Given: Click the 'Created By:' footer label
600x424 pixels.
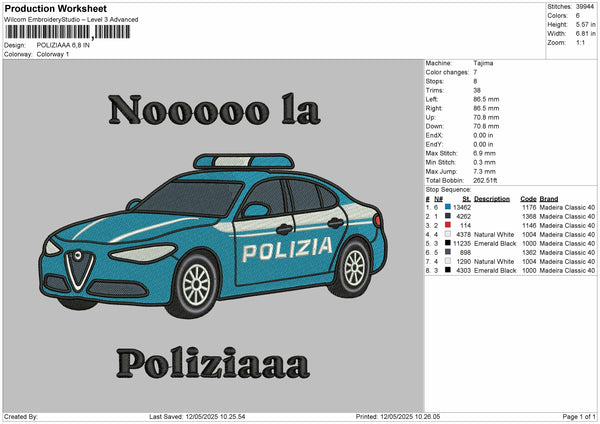Looking at the screenshot, I should tap(21, 416).
